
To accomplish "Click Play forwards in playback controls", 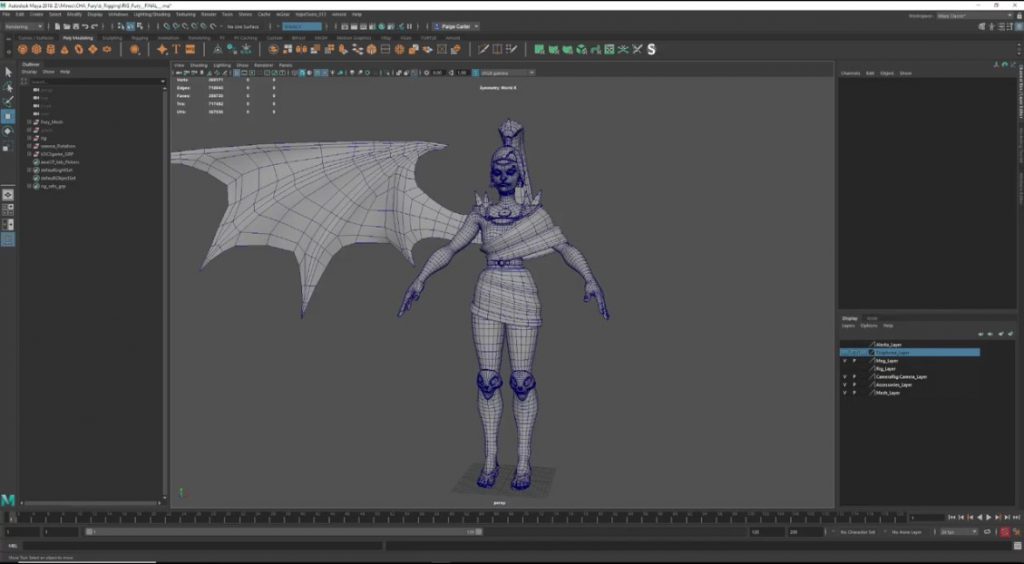I will [x=988, y=517].
